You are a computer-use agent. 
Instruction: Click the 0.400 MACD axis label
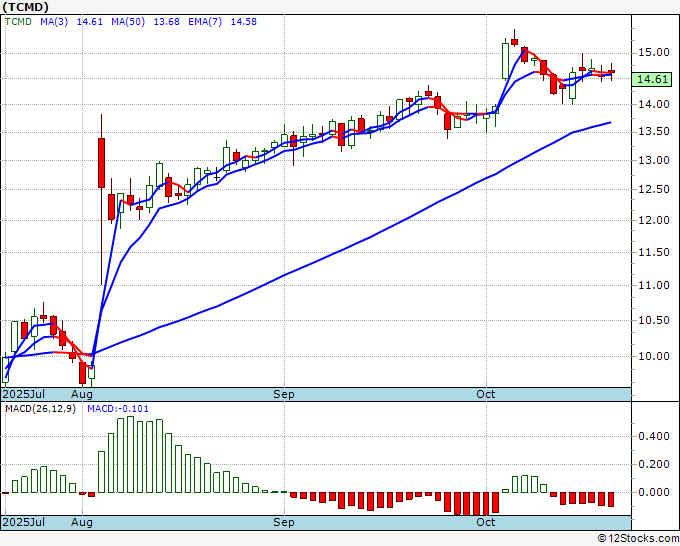coord(654,436)
